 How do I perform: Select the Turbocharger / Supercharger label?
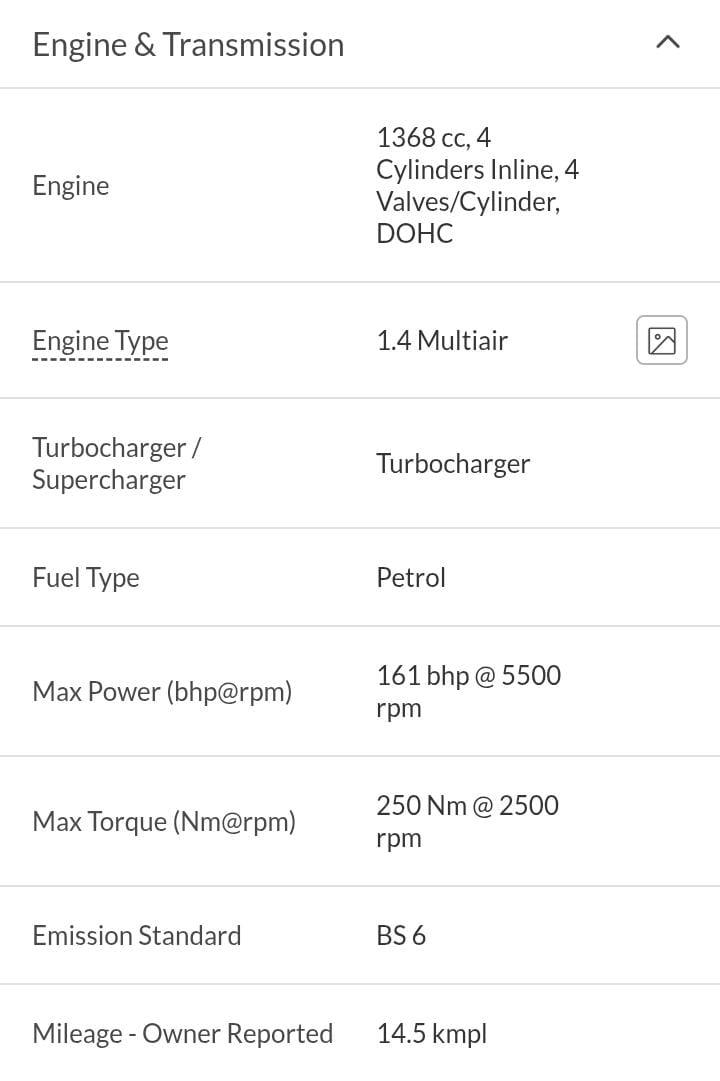coord(117,463)
